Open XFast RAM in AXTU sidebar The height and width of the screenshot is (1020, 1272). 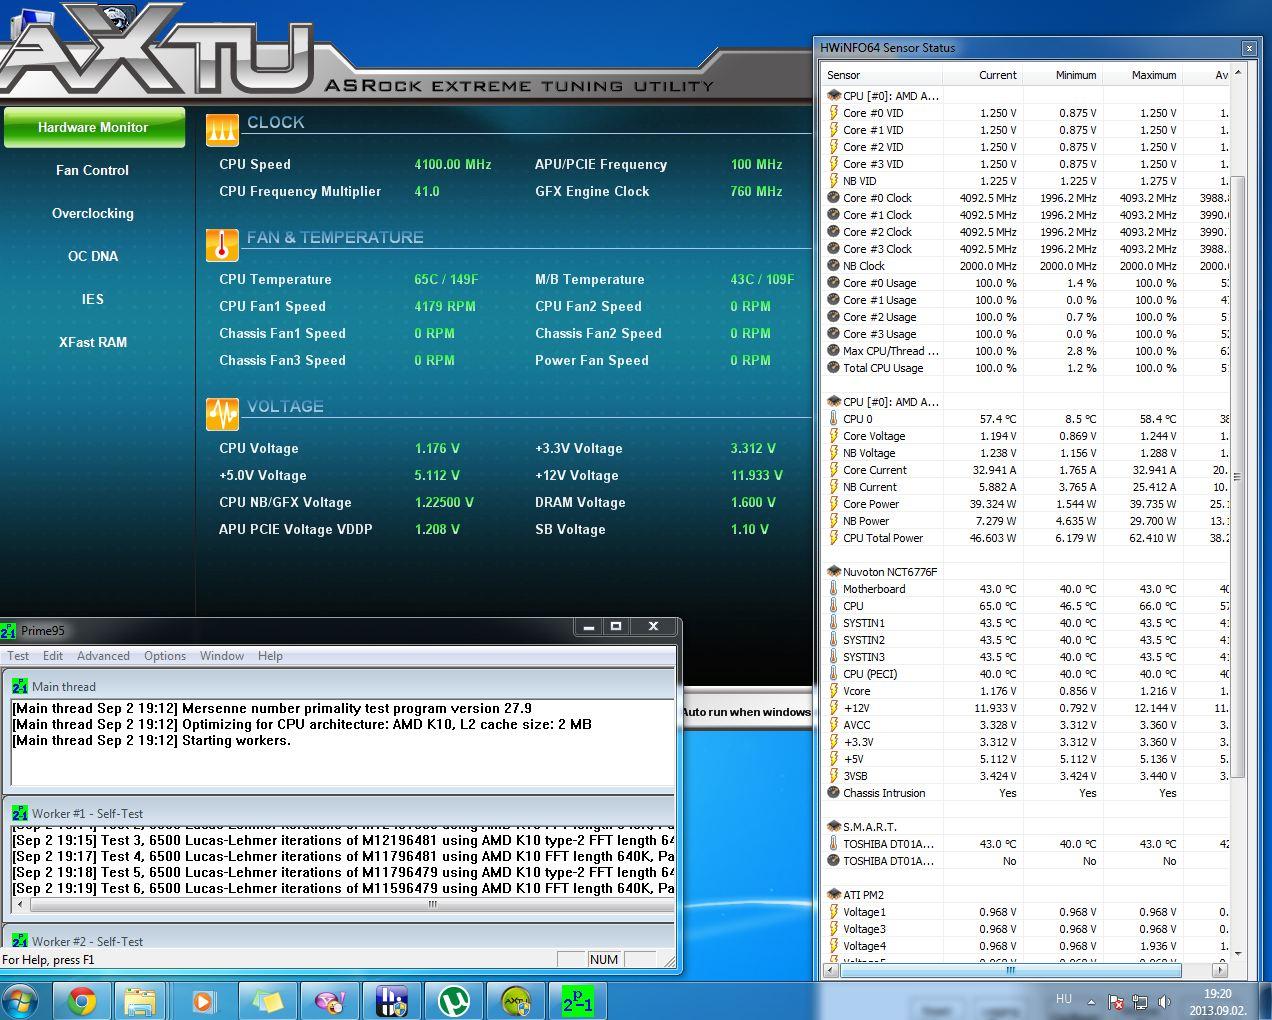[93, 342]
